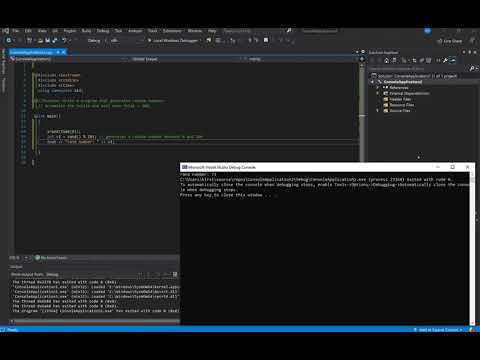480x360 pixels.
Task: Open the Help menu
Action: tap(212, 31)
